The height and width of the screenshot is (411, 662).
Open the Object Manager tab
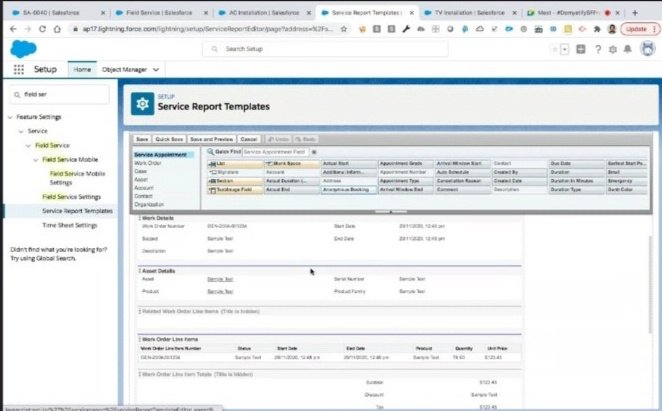pos(124,69)
